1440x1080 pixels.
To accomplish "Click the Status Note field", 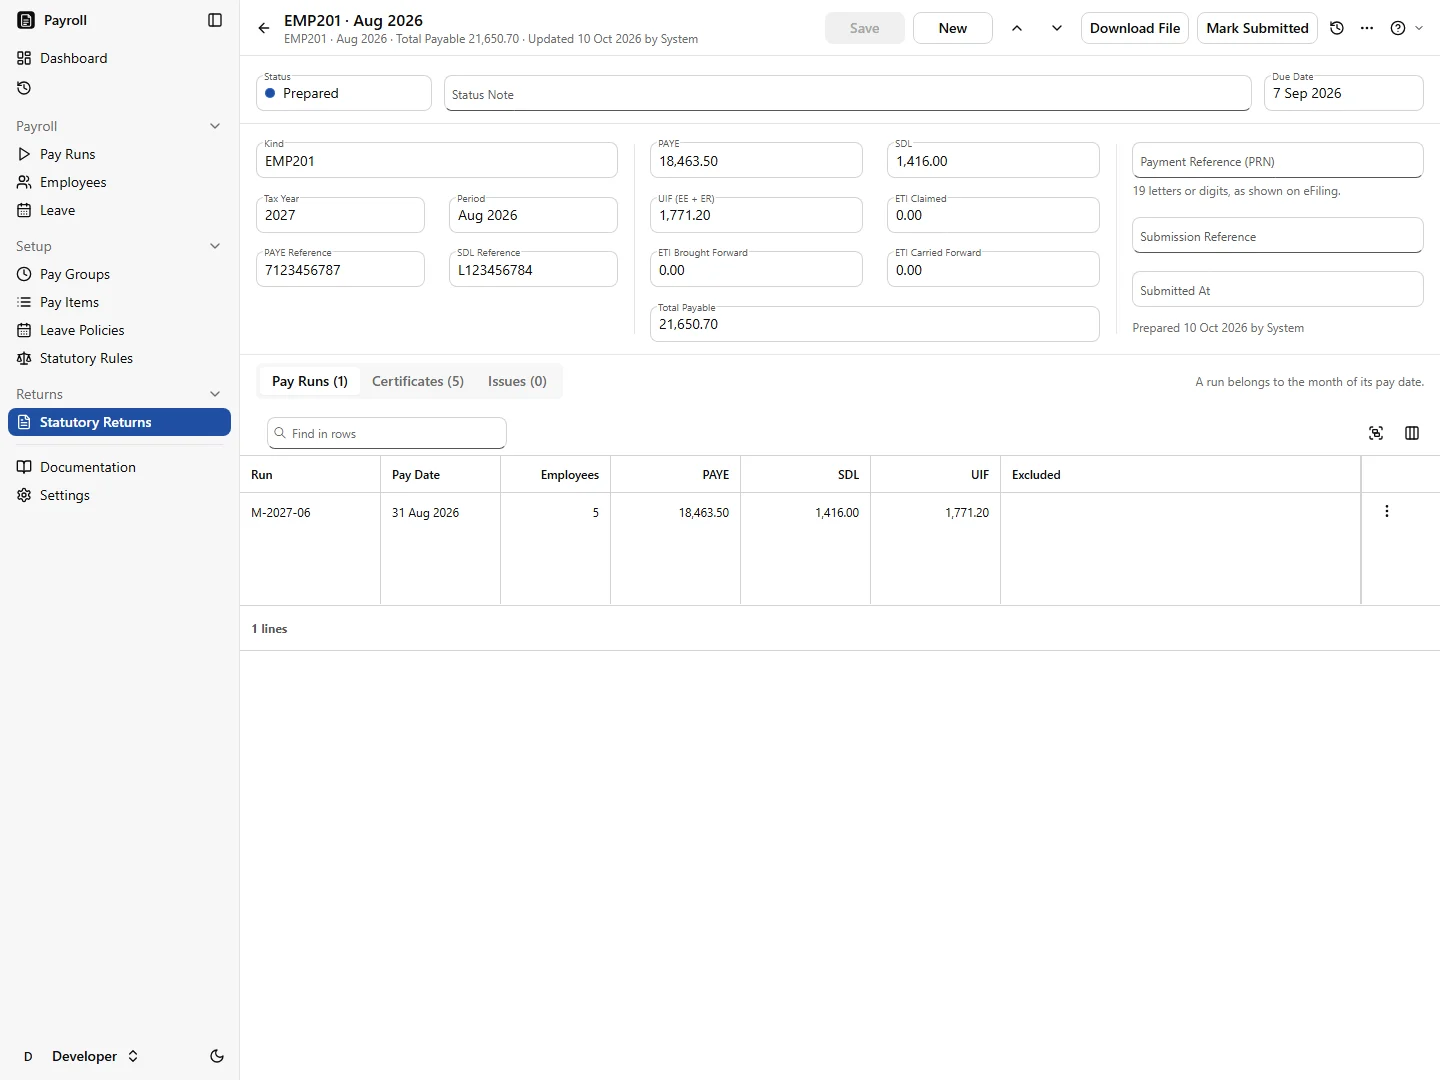I will 848,93.
